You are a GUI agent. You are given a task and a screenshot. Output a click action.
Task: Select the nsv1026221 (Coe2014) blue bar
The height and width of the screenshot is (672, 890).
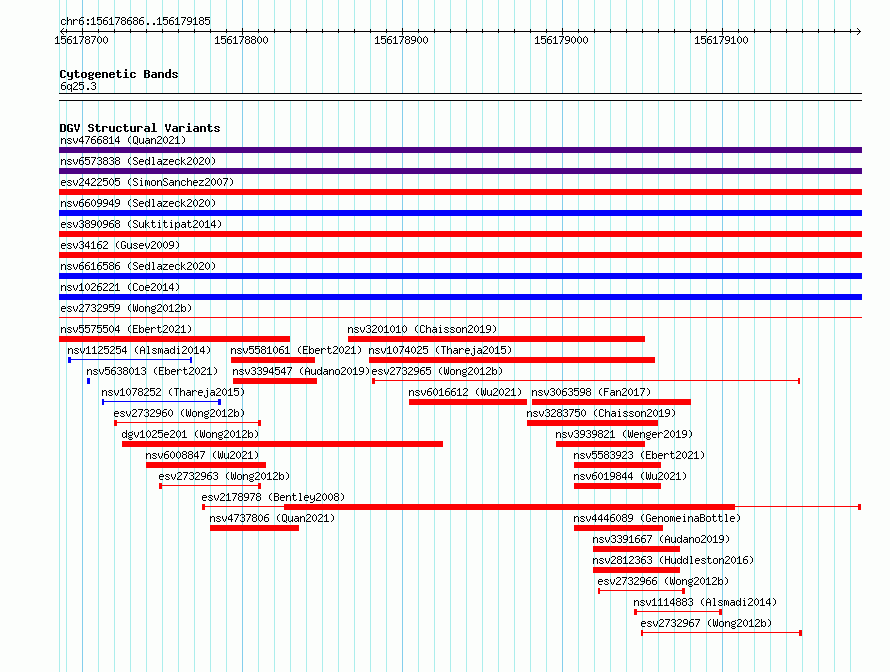(460, 297)
